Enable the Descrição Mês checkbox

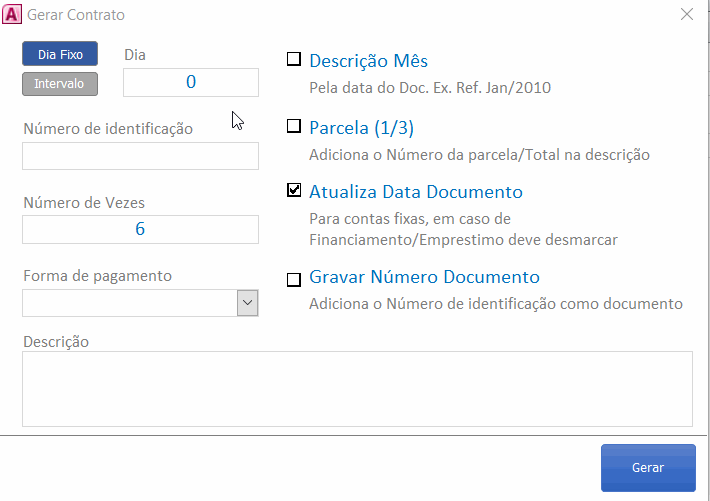pos(294,59)
